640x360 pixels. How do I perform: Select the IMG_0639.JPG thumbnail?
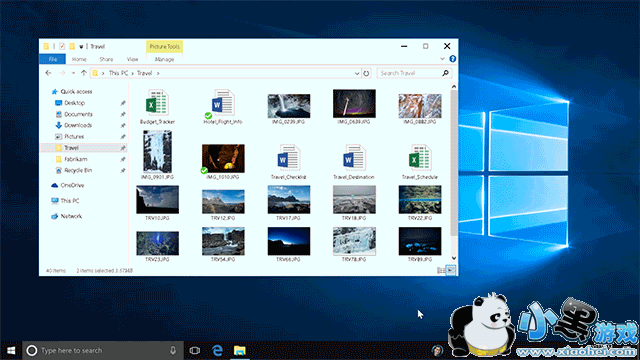coord(354,104)
